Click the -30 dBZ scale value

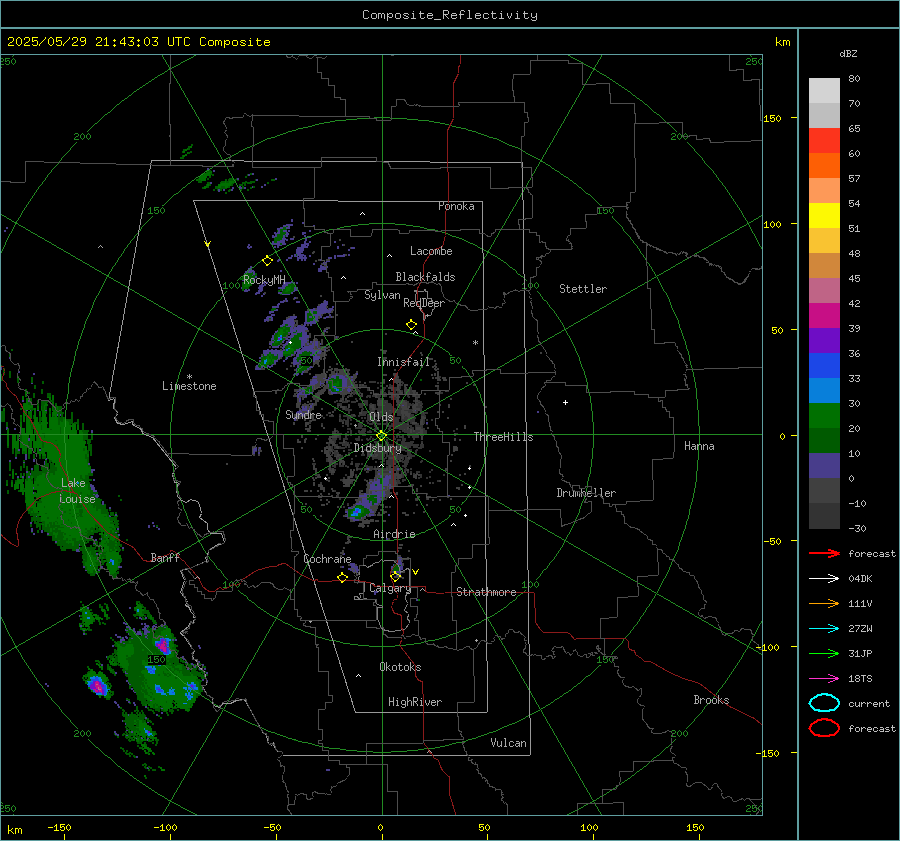(857, 529)
